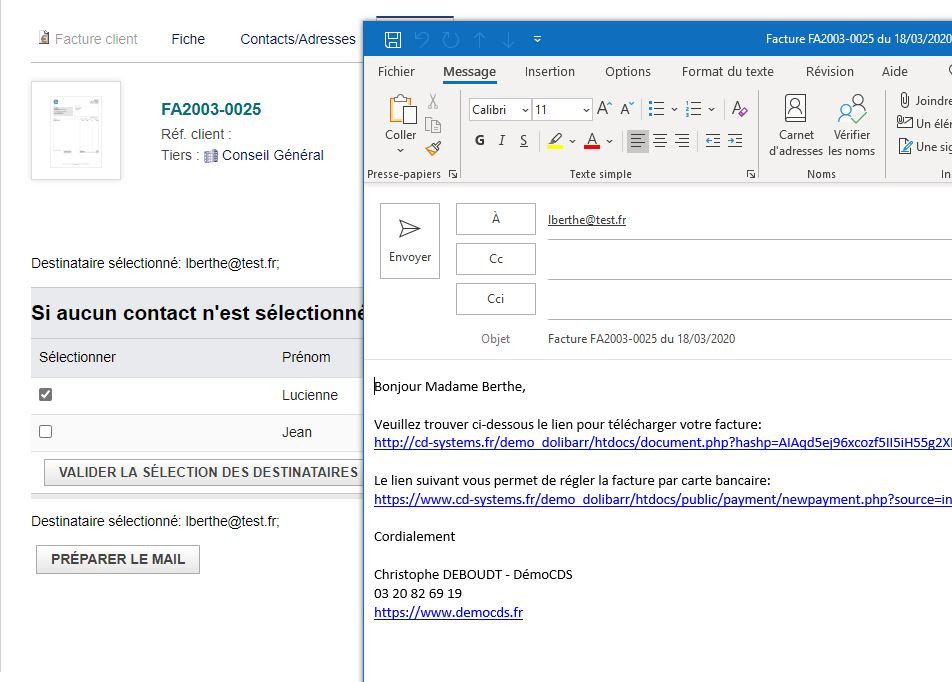The image size is (952, 682).
Task: Expand the numbered list style arrow
Action: point(712,110)
